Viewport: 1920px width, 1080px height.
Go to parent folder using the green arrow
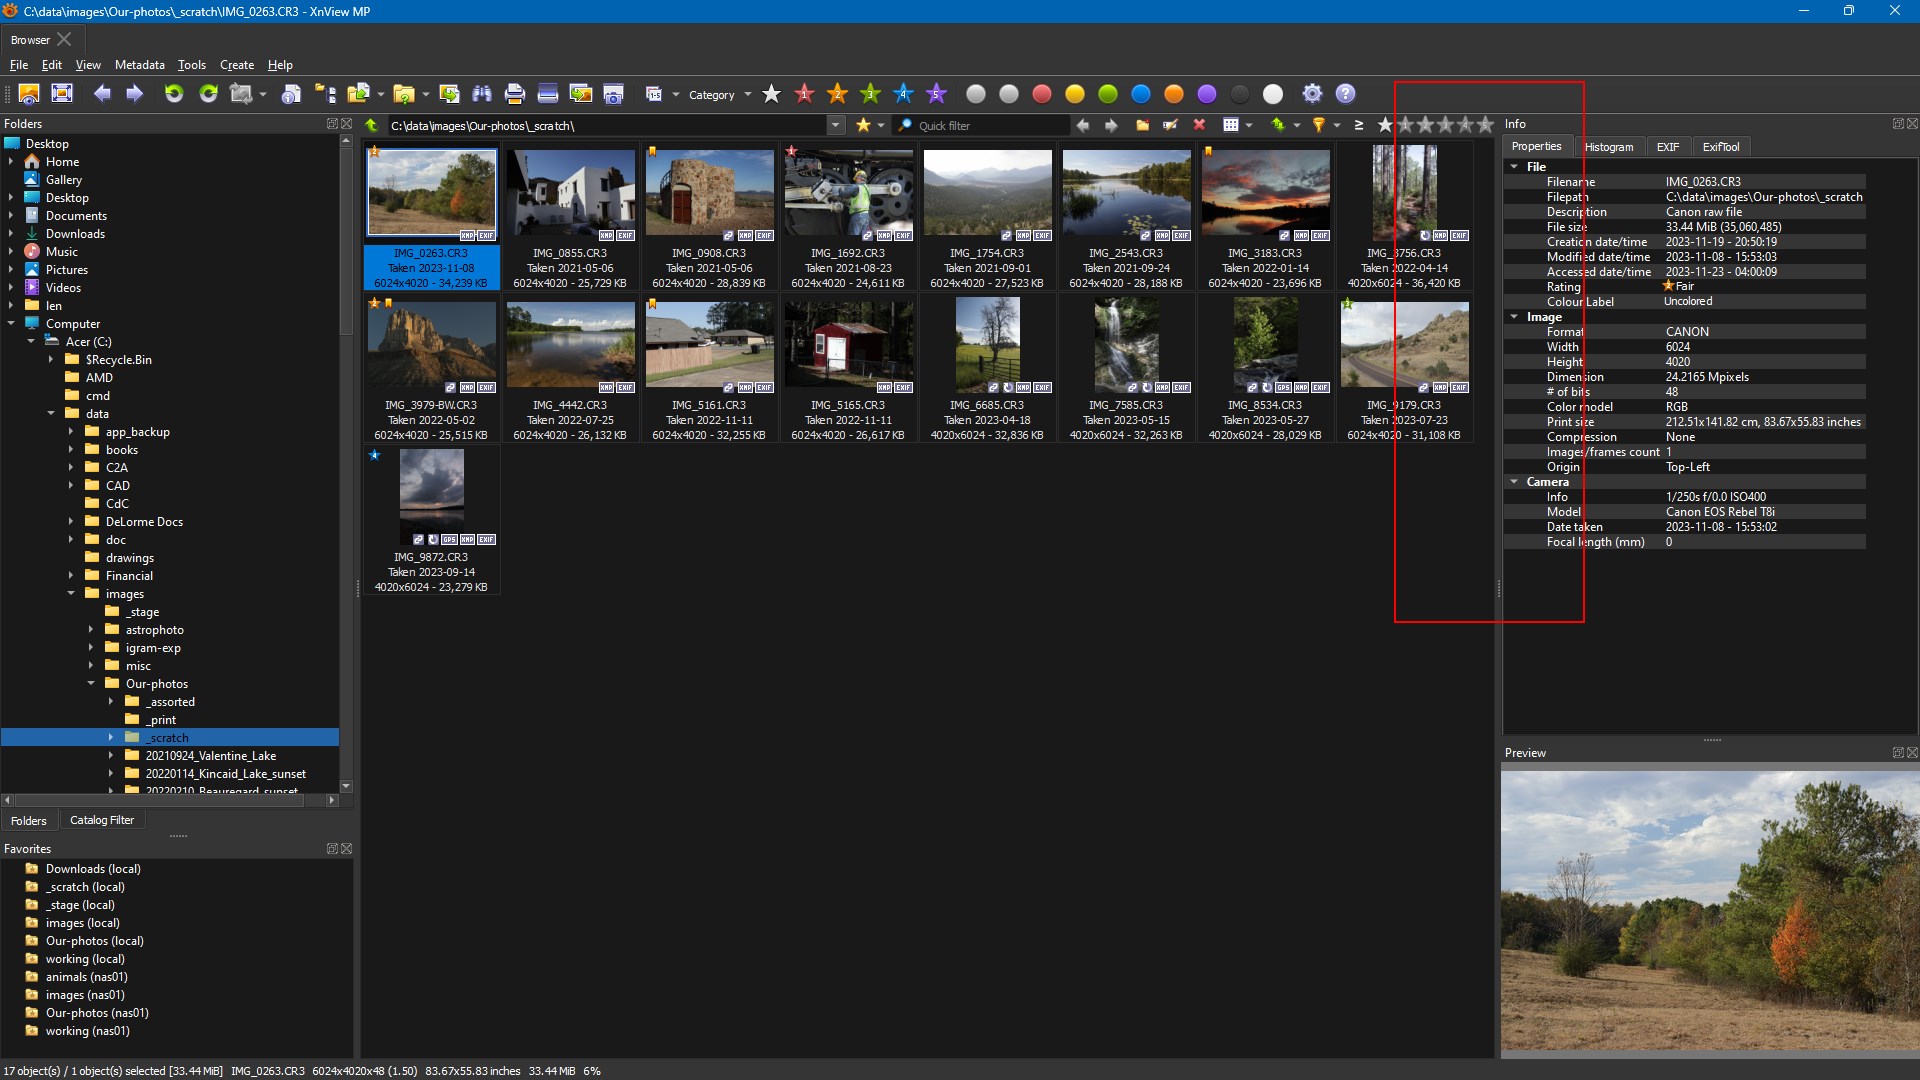pos(372,125)
